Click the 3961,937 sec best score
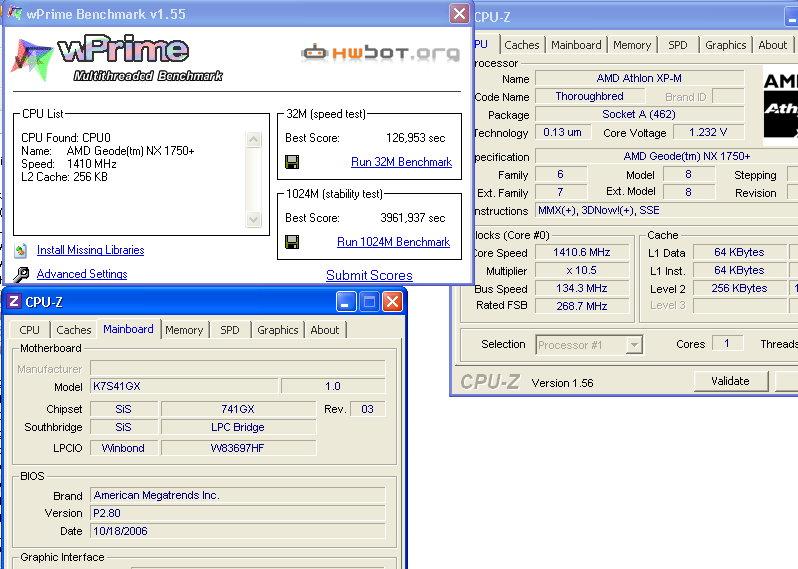The image size is (798, 569). click(413, 218)
